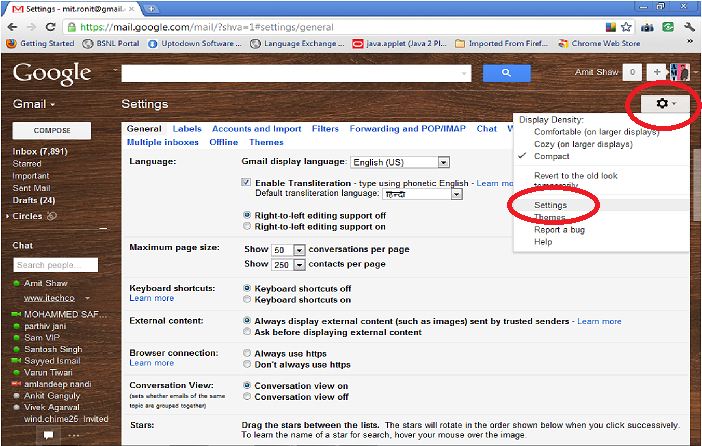Open the chat status dropdown beside www.itechco
This screenshot has height=446, width=702.
pos(87,298)
